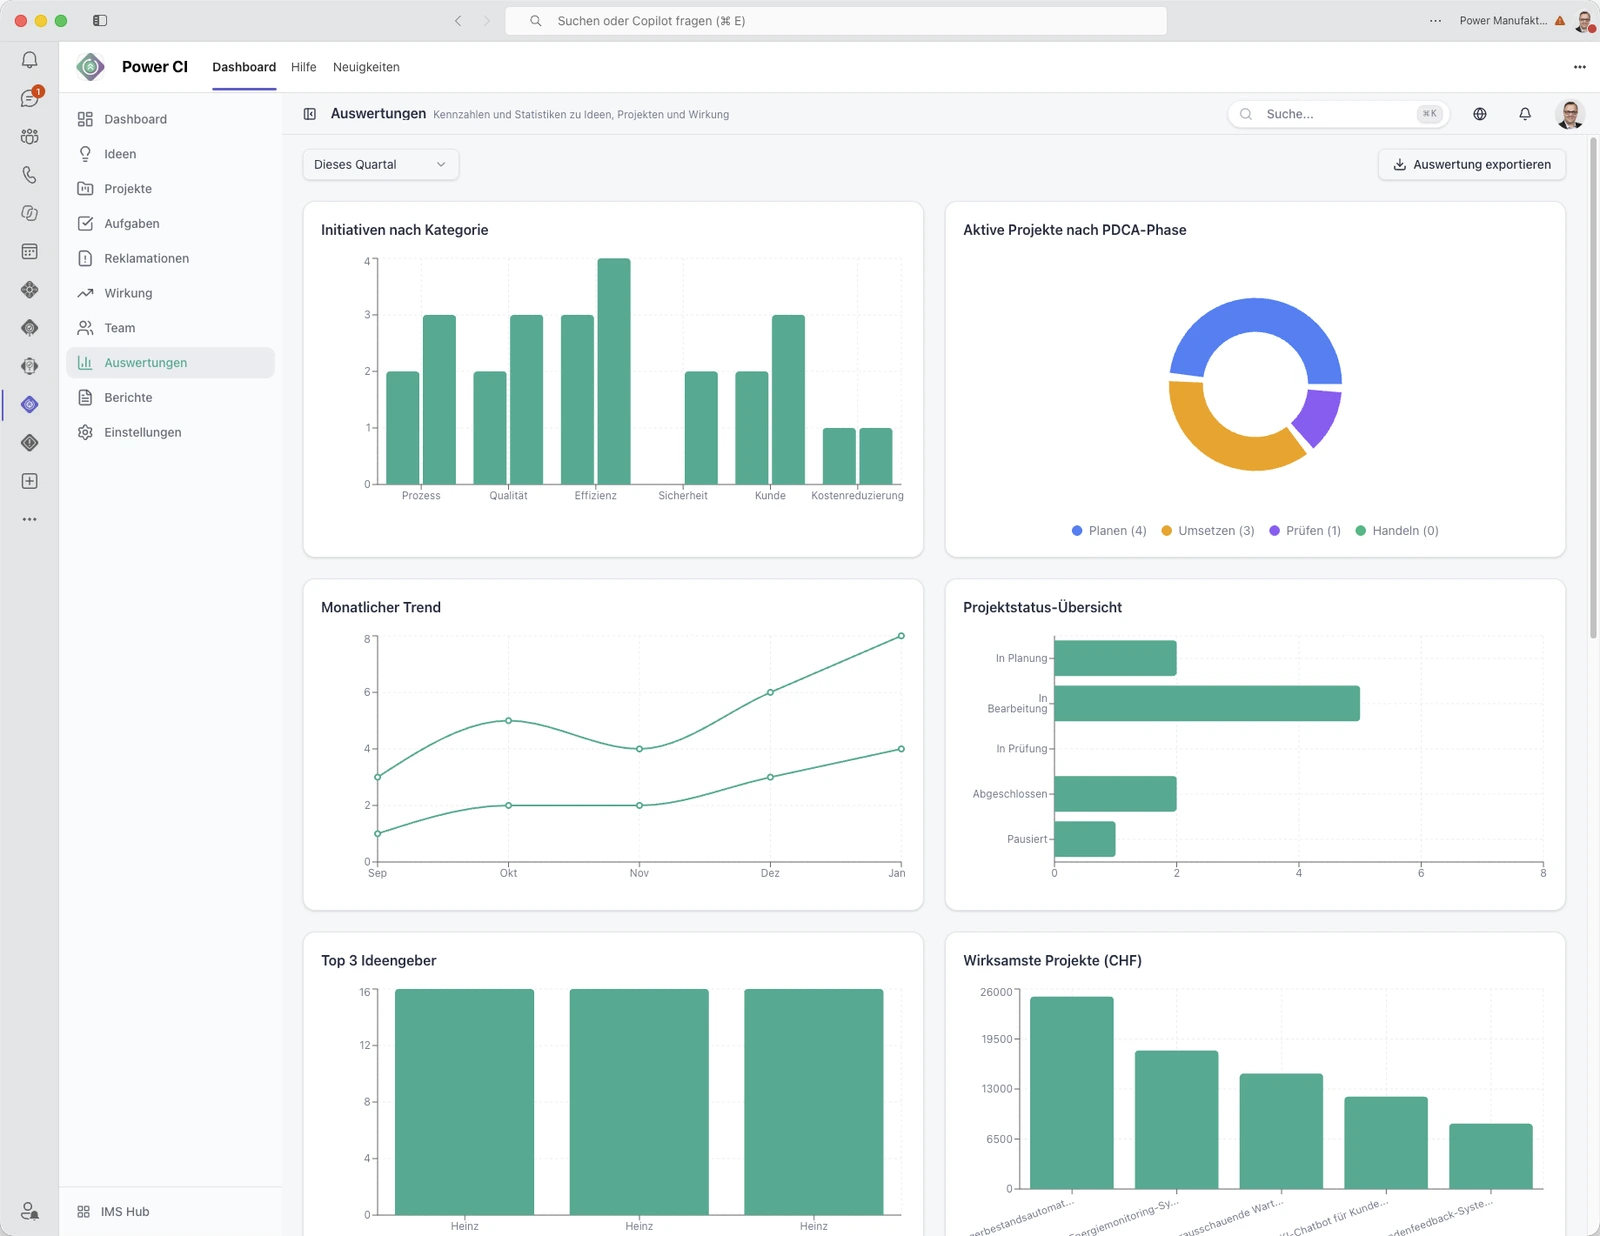Viewport: 1600px width, 1236px height.
Task: Open more apps ellipsis in rail
Action: (x=29, y=519)
